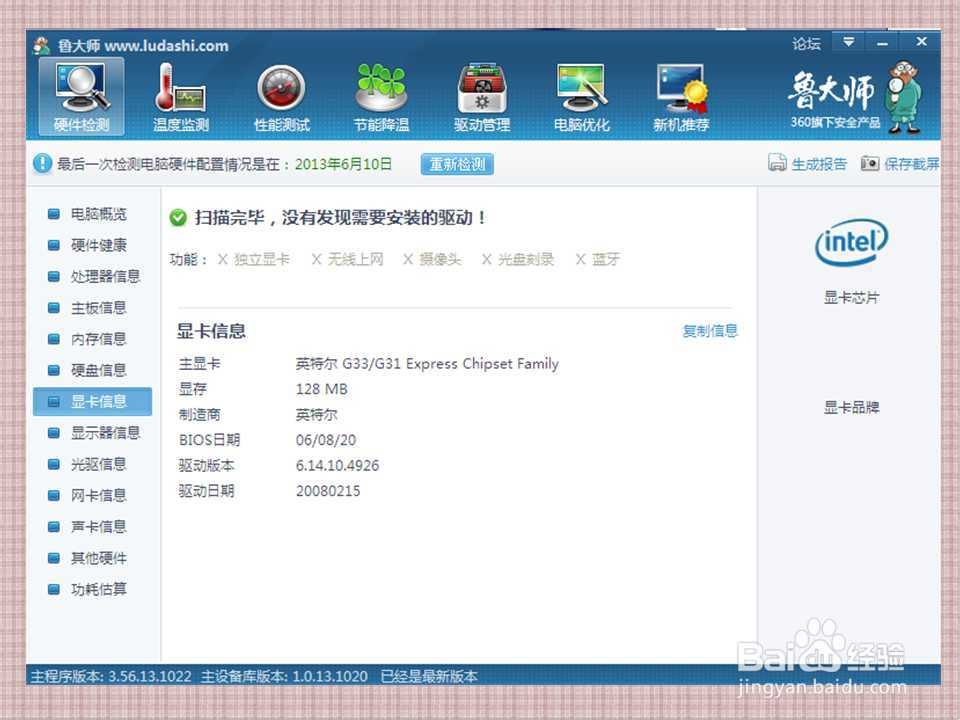Click the 光盘刻录 feature label
960x720 pixels.
coord(525,259)
